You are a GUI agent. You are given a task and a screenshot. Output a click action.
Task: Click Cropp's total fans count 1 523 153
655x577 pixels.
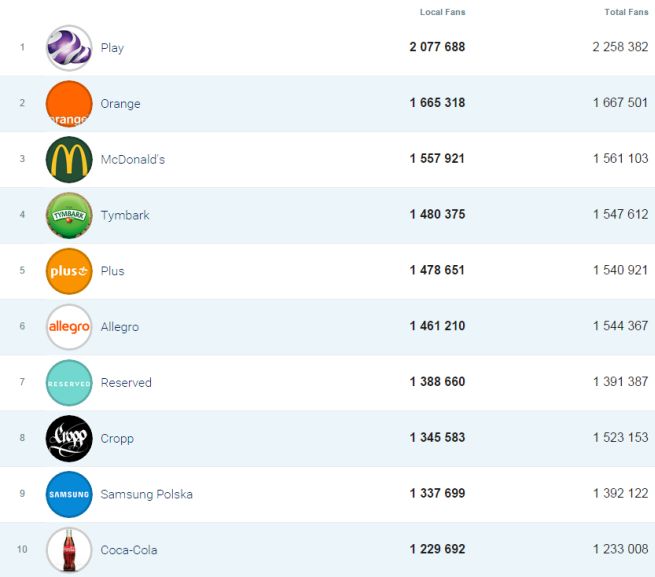(620, 438)
